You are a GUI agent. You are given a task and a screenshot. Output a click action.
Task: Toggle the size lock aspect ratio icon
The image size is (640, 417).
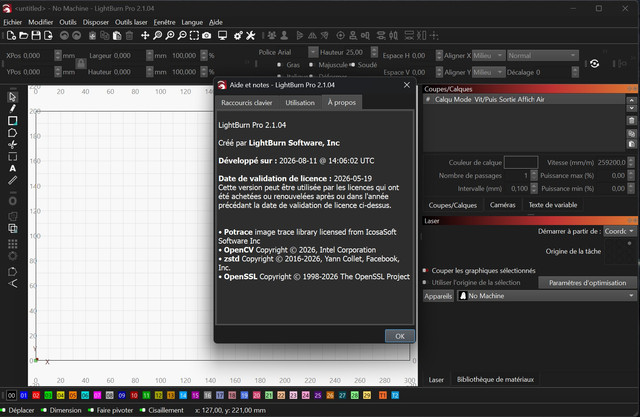click(81, 63)
